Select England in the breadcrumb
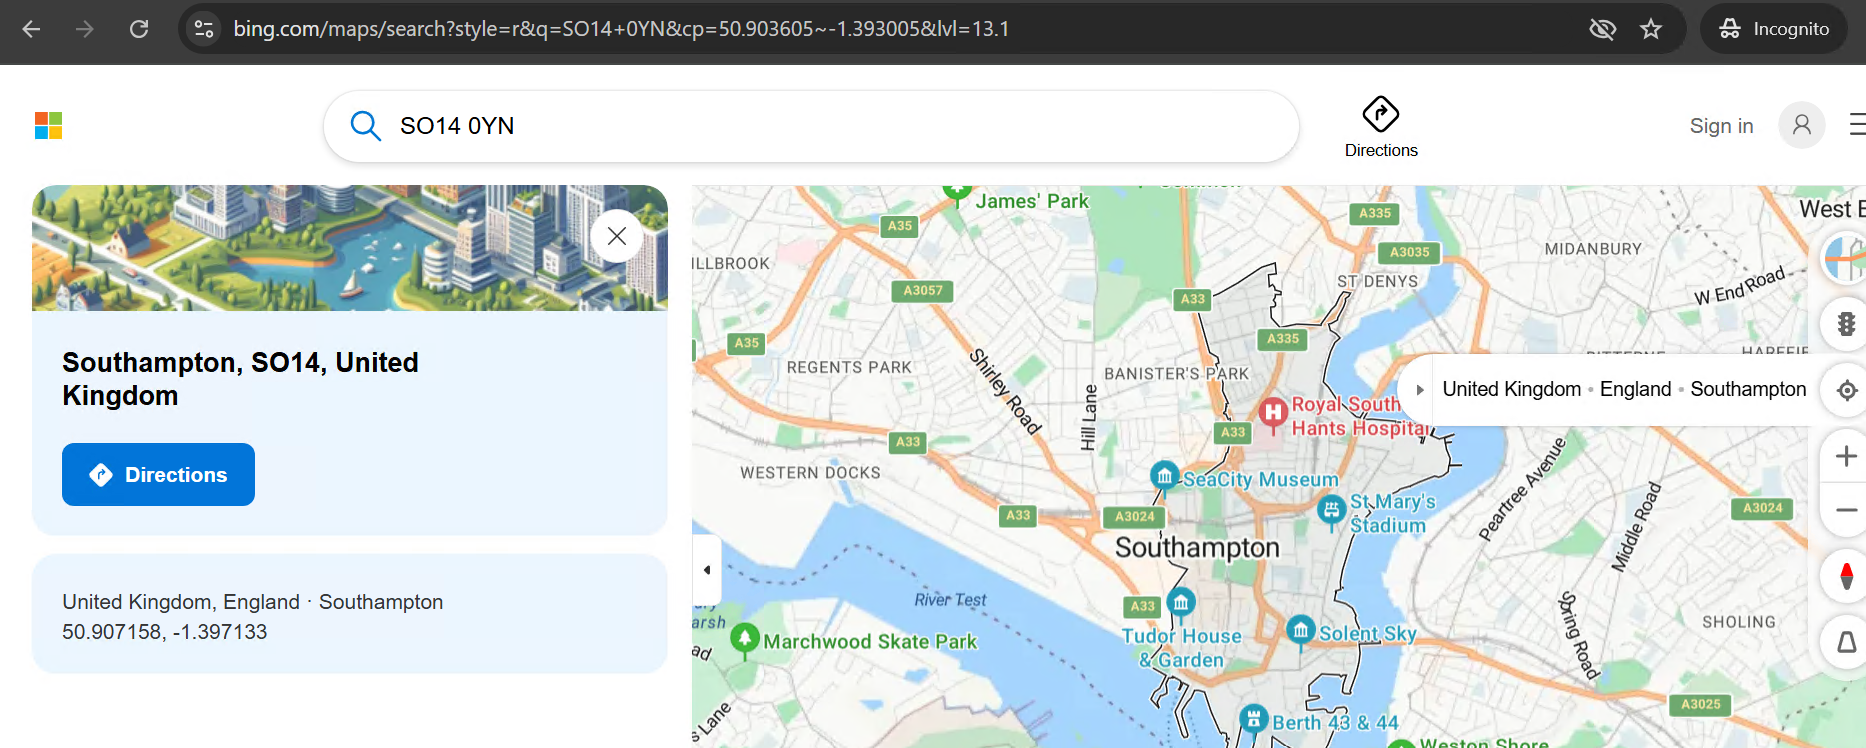Image resolution: width=1866 pixels, height=748 pixels. (x=1636, y=389)
